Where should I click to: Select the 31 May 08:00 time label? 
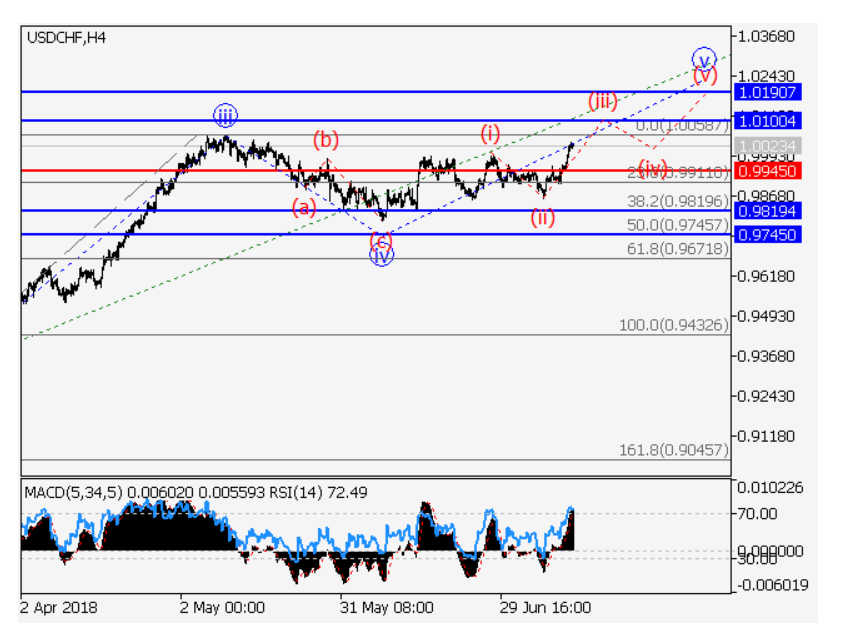pos(386,607)
